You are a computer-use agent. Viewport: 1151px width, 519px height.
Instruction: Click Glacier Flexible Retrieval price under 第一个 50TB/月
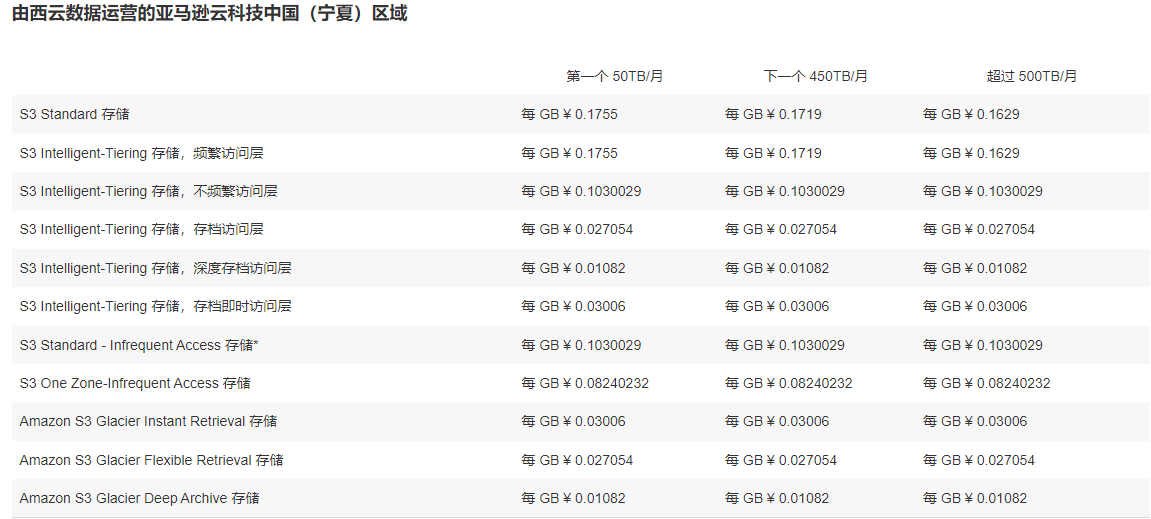coord(577,460)
